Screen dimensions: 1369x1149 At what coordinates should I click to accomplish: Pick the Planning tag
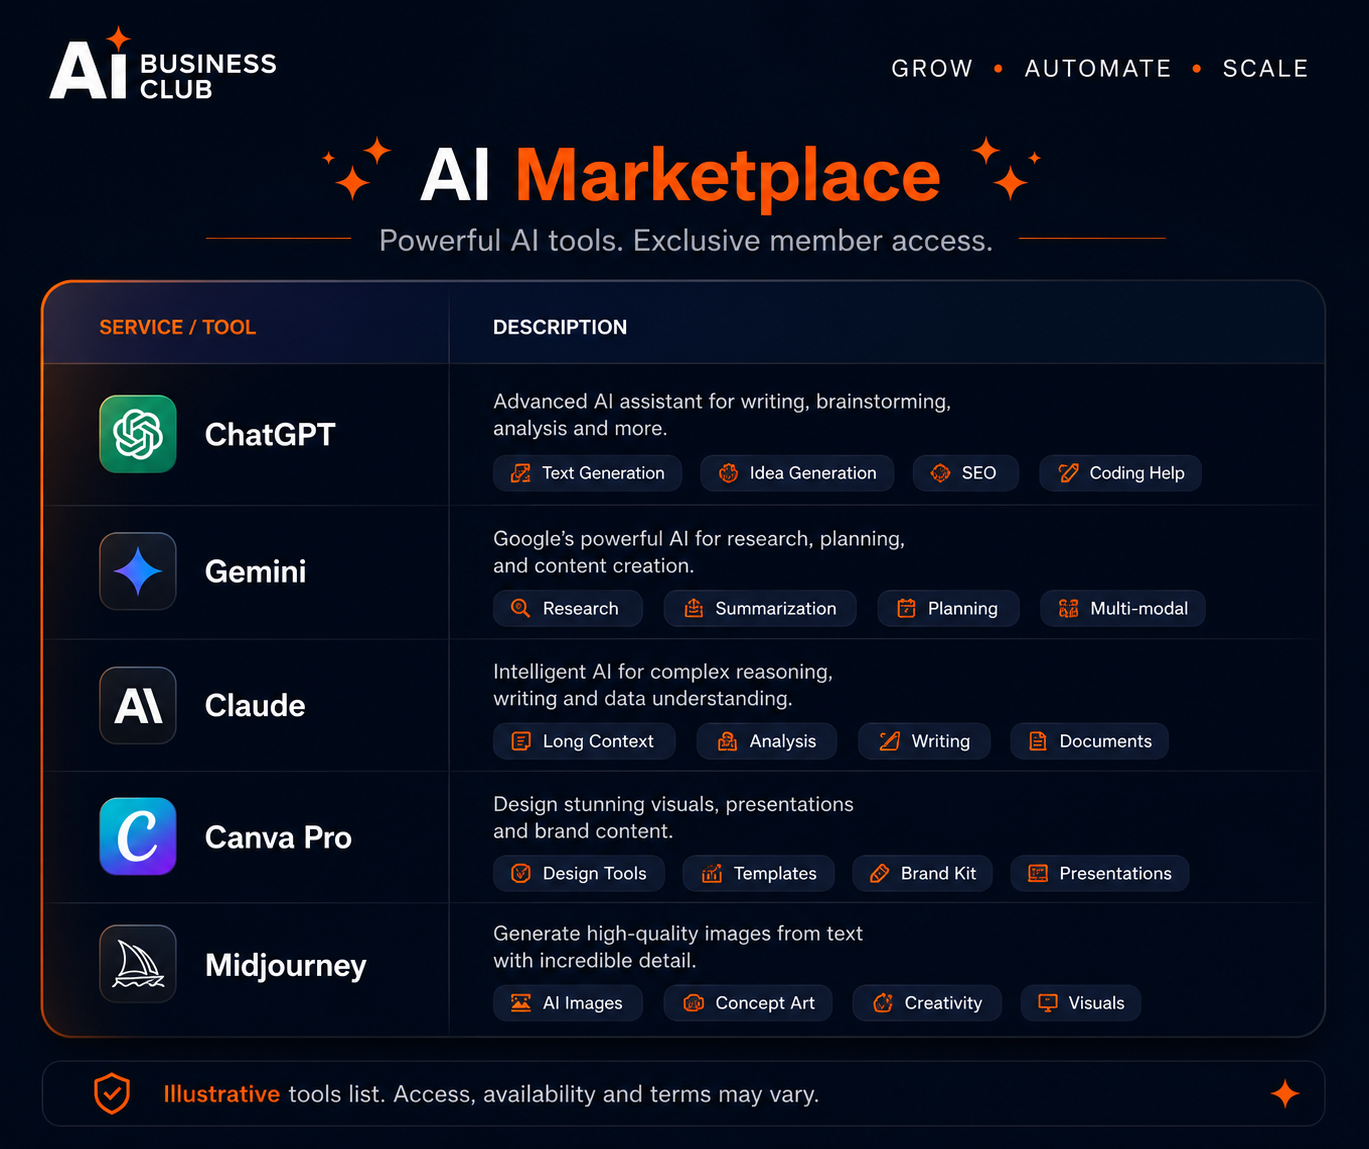948,608
